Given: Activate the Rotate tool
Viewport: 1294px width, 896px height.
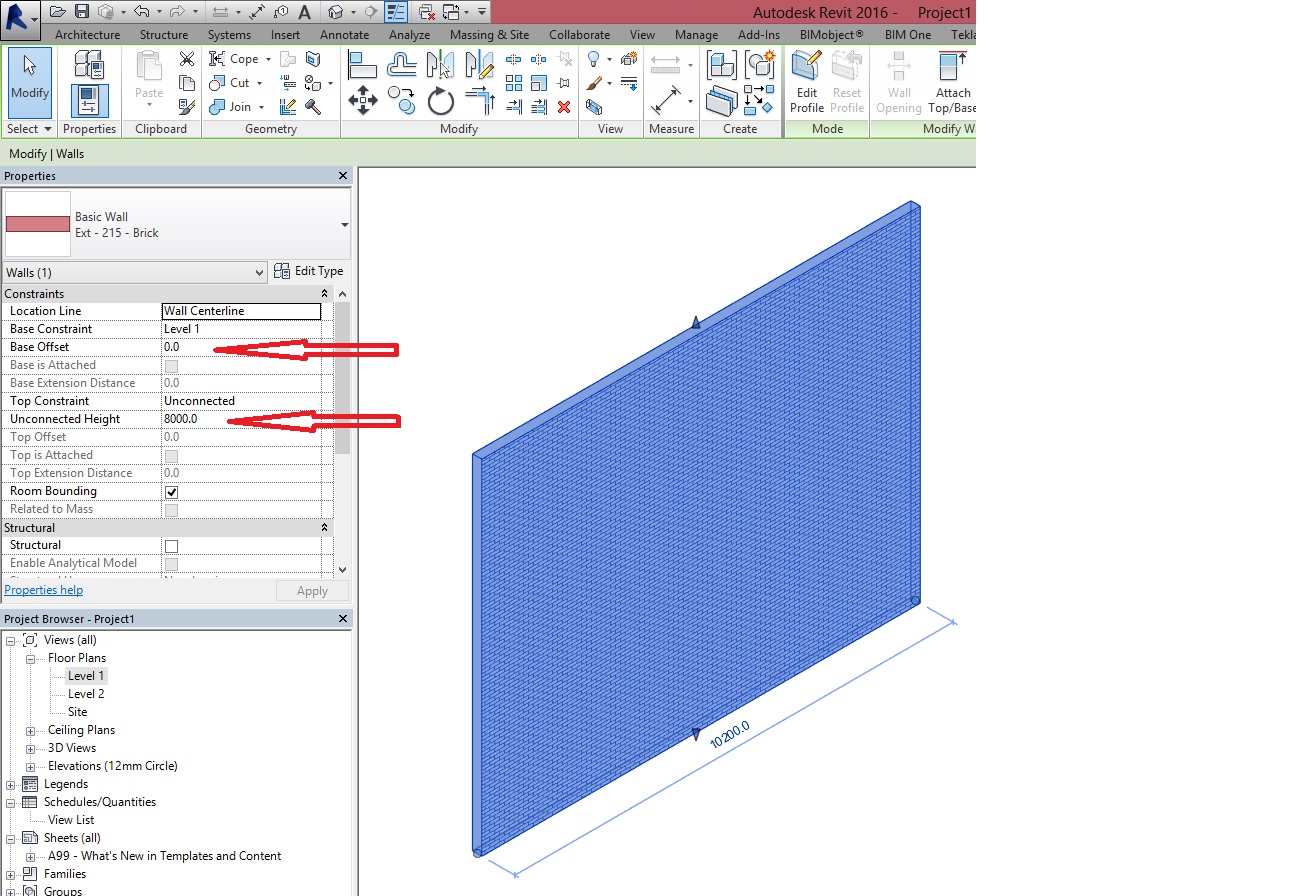Looking at the screenshot, I should [441, 102].
